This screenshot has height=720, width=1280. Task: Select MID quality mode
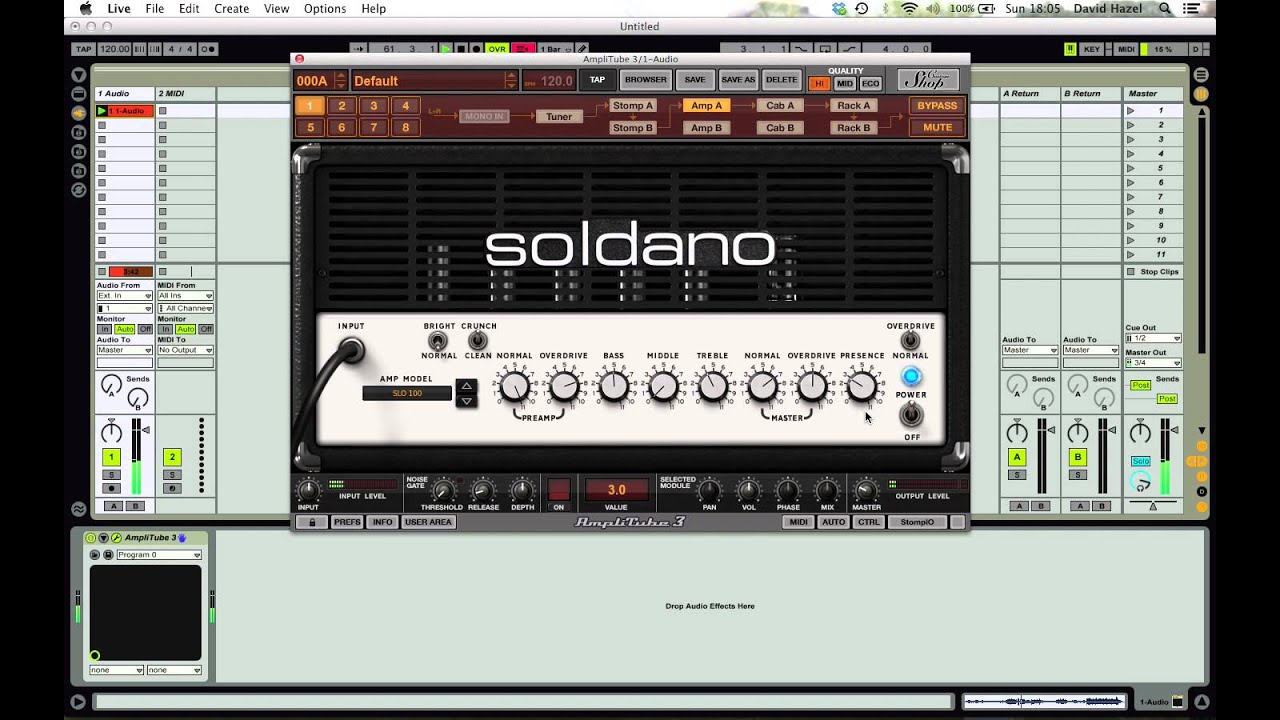point(845,84)
